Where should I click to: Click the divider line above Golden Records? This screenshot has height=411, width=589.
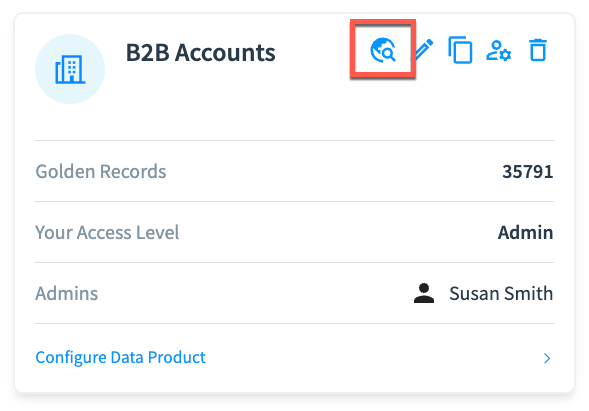[x=294, y=141]
